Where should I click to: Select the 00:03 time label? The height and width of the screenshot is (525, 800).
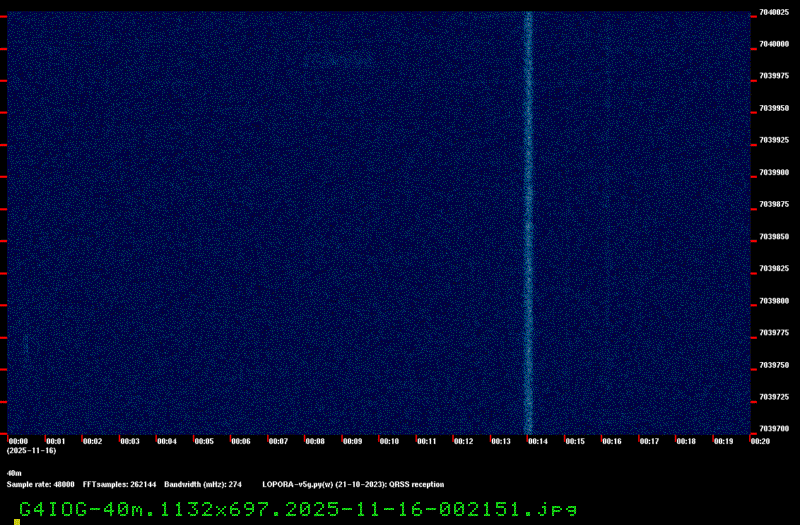coord(130,441)
